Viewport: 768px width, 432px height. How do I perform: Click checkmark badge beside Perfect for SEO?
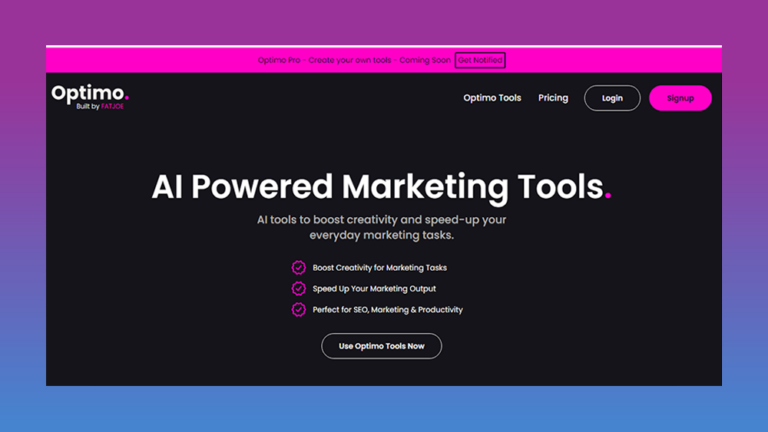pyautogui.click(x=298, y=310)
